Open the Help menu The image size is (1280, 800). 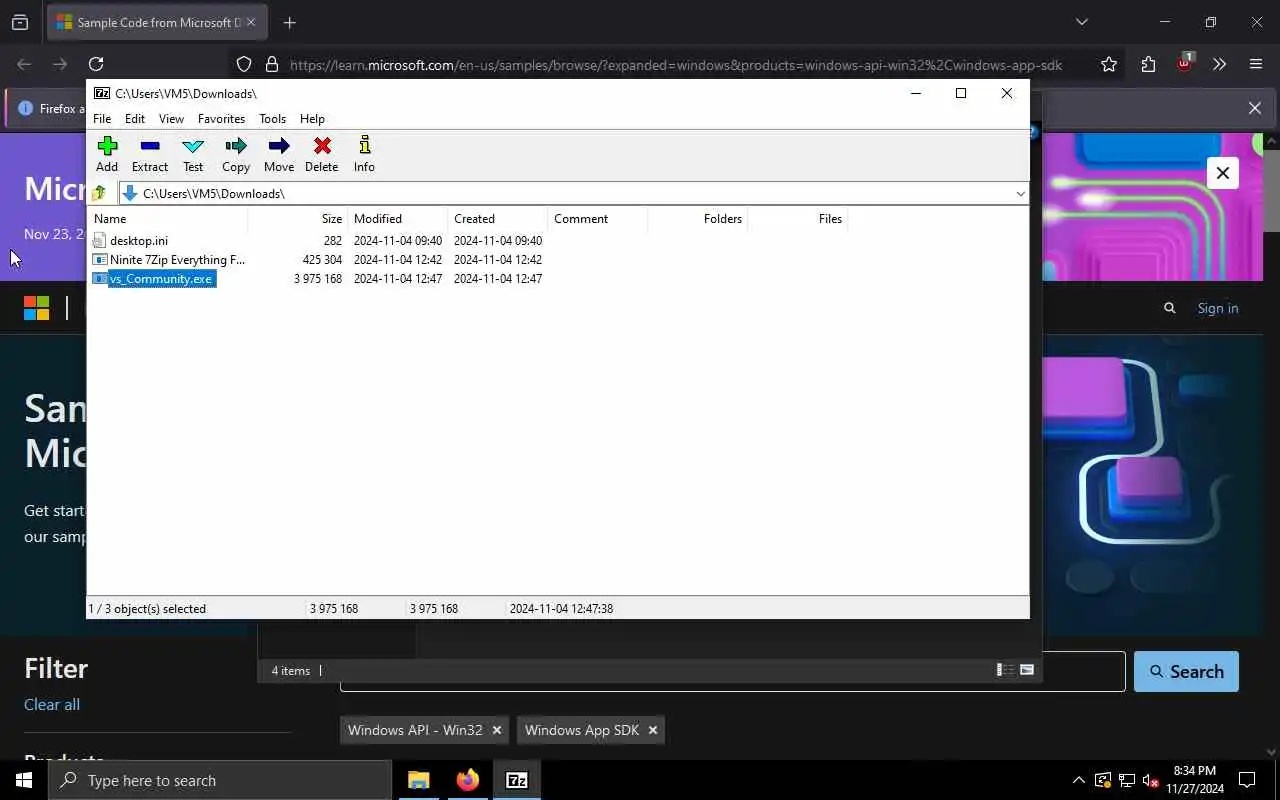(x=312, y=118)
